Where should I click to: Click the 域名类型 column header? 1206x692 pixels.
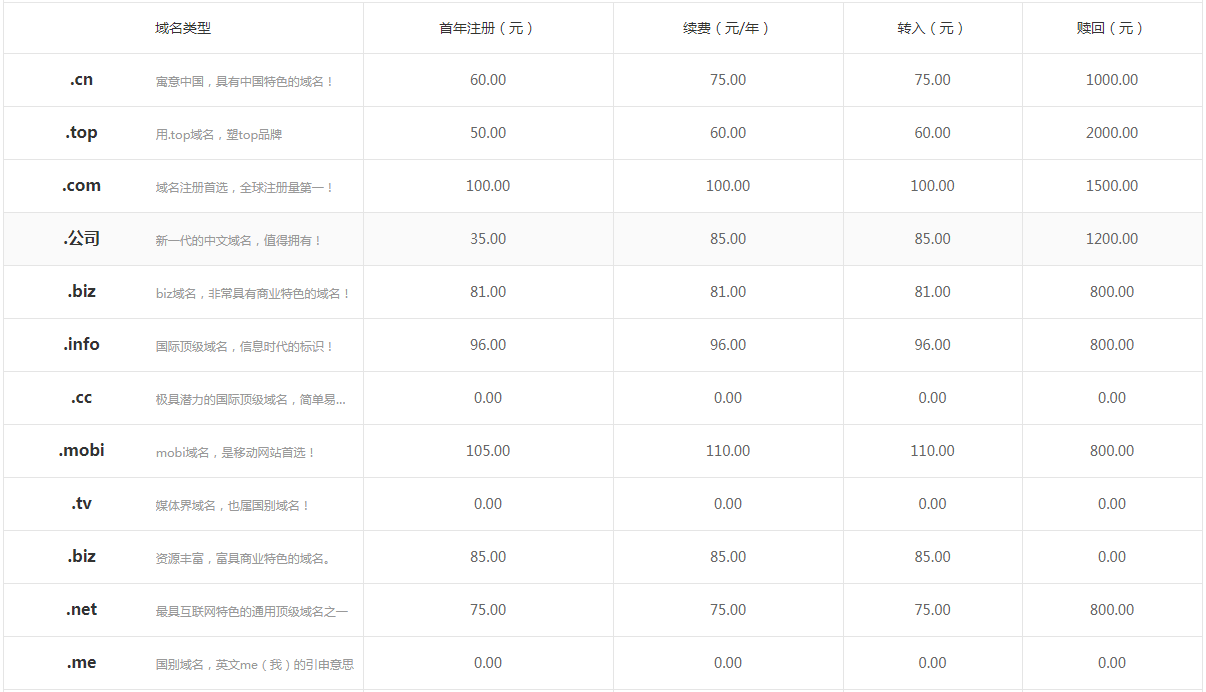click(x=183, y=28)
